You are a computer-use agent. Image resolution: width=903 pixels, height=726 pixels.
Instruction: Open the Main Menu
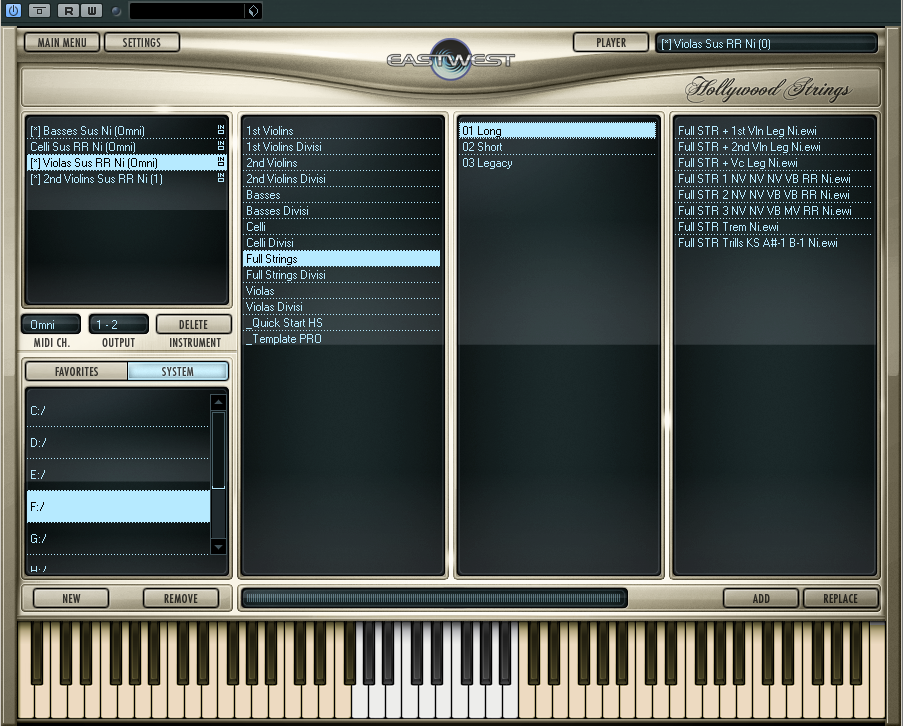pos(62,43)
